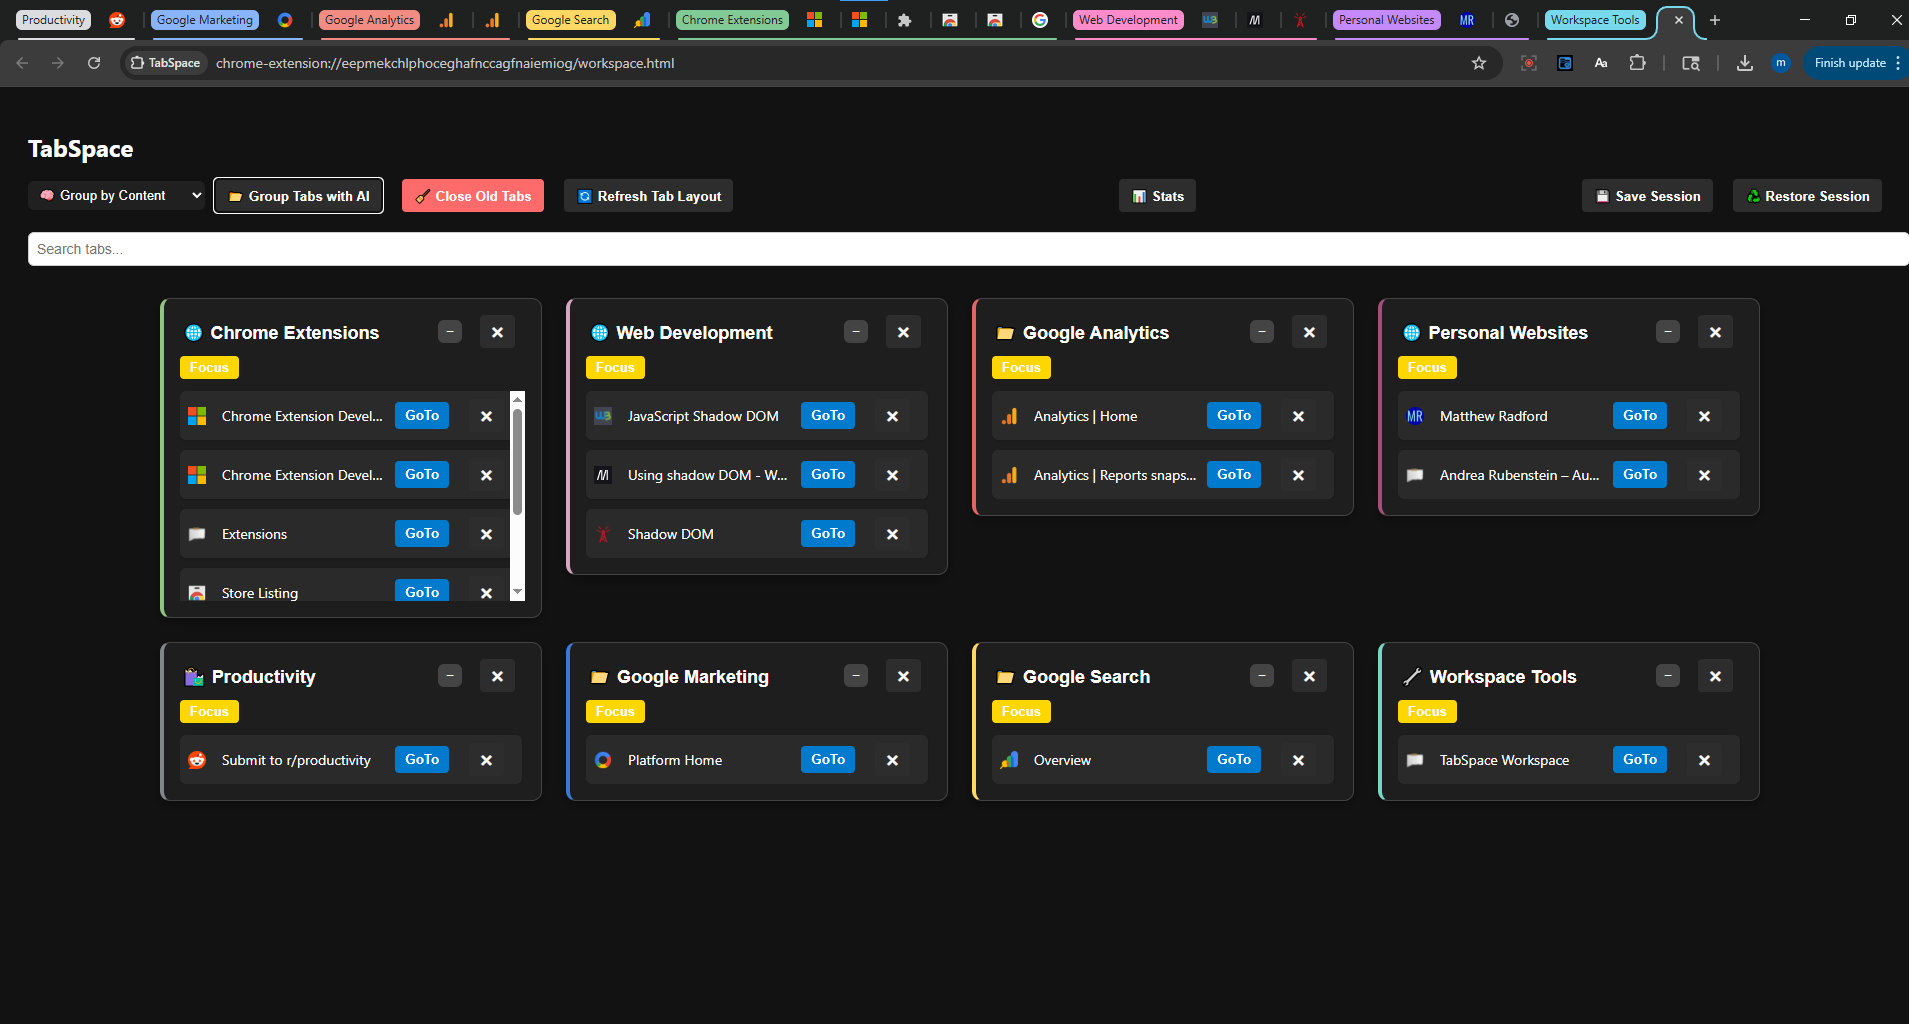Open a new browser tab
Image resolution: width=1909 pixels, height=1024 pixels.
(x=1715, y=20)
